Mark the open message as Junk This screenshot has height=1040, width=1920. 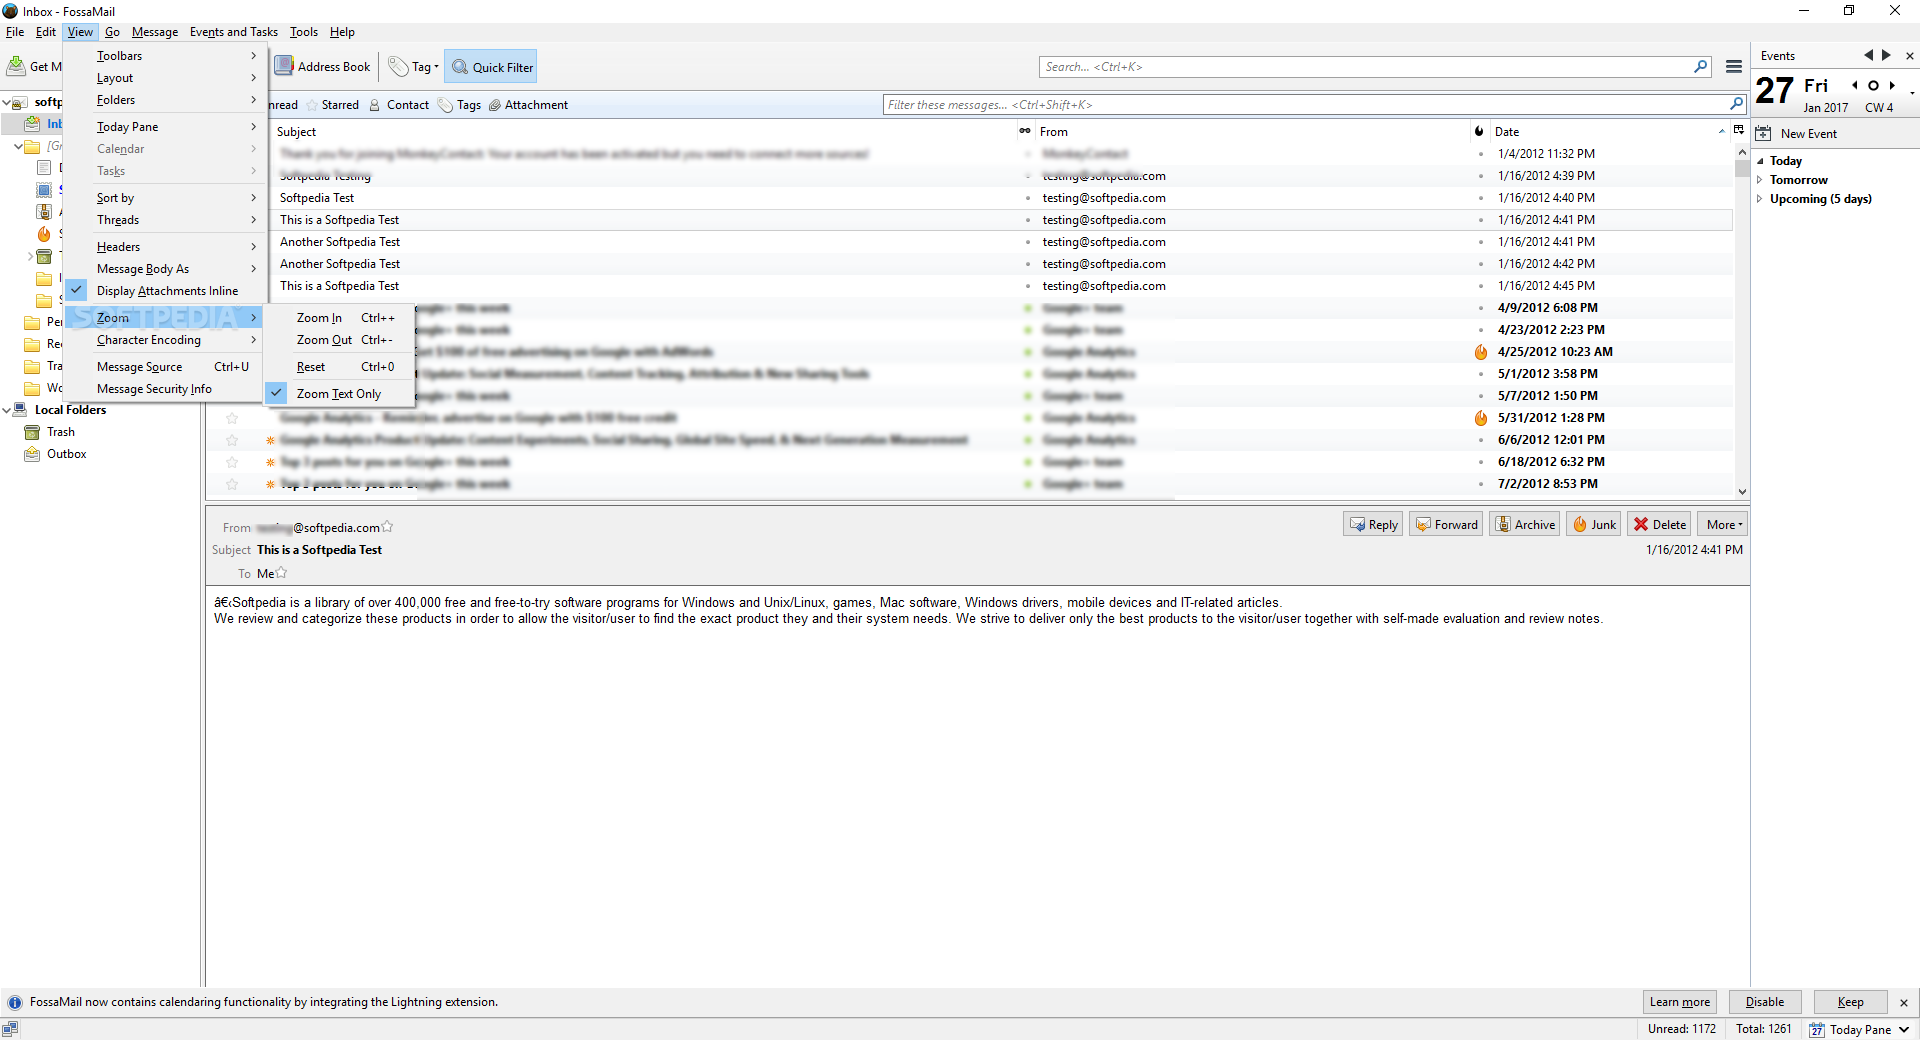pos(1594,524)
